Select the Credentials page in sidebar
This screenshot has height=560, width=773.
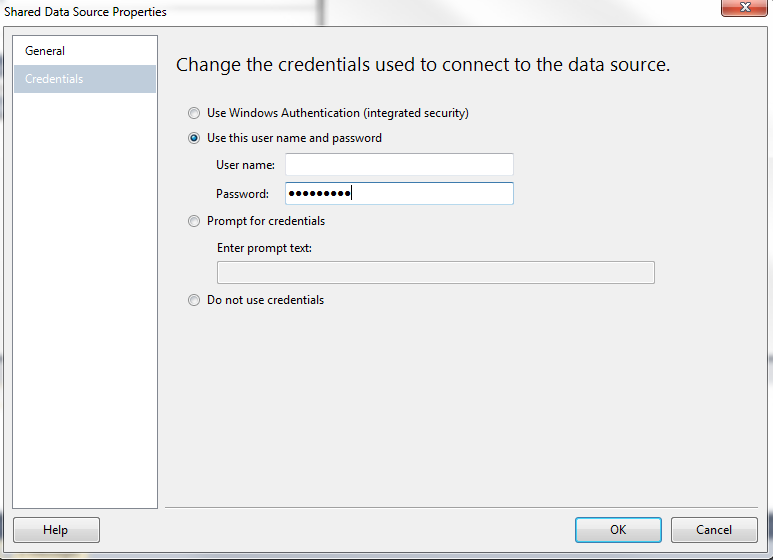pyautogui.click(x=54, y=79)
